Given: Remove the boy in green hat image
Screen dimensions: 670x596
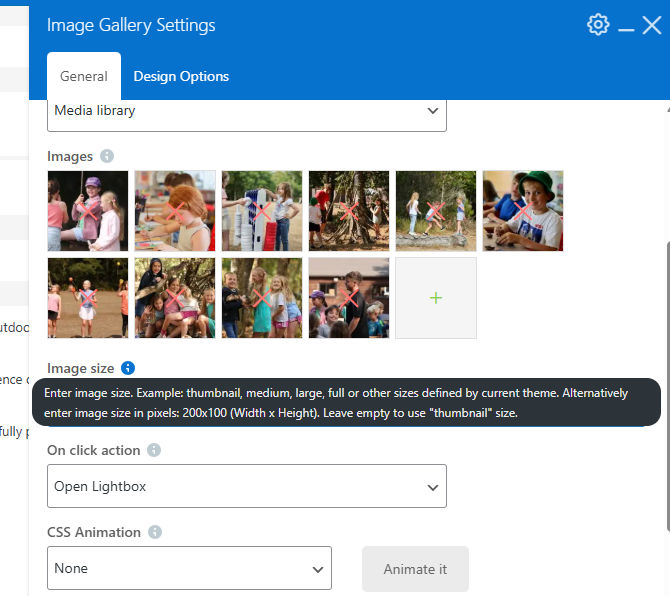Looking at the screenshot, I should (x=523, y=211).
